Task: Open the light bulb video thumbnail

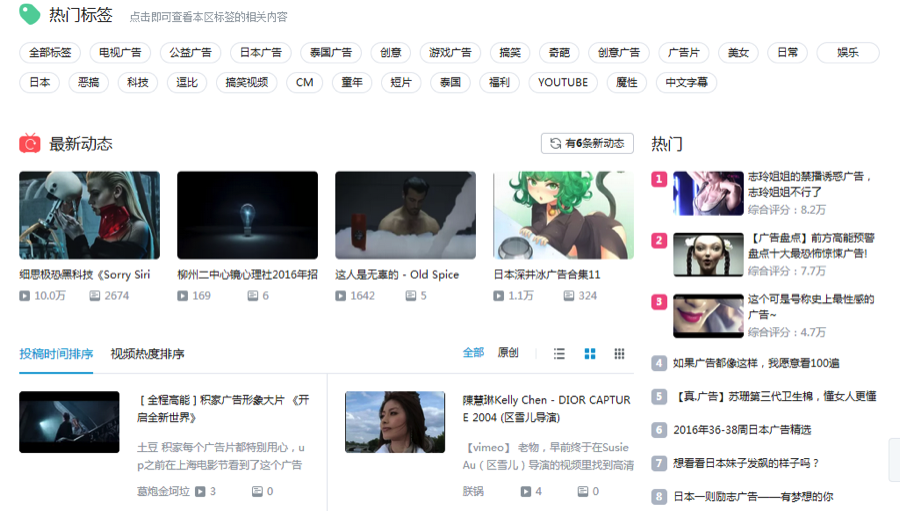Action: pos(247,215)
